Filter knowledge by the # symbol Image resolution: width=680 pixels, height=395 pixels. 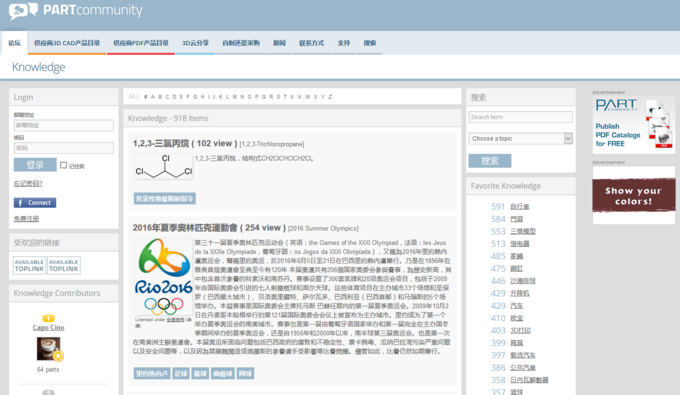pyautogui.click(x=146, y=97)
